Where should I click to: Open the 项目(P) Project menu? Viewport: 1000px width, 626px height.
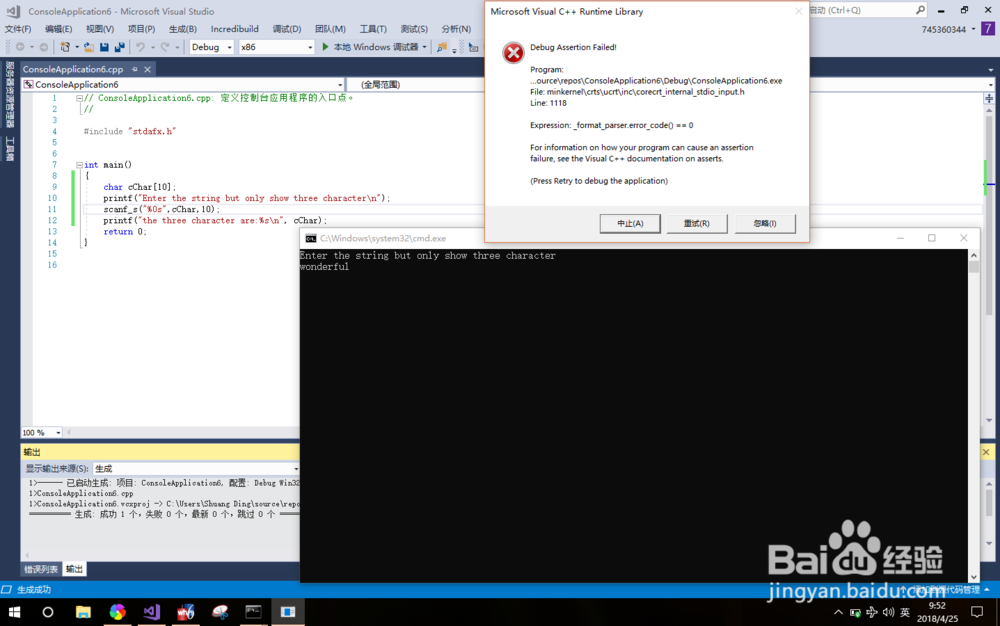(142, 29)
